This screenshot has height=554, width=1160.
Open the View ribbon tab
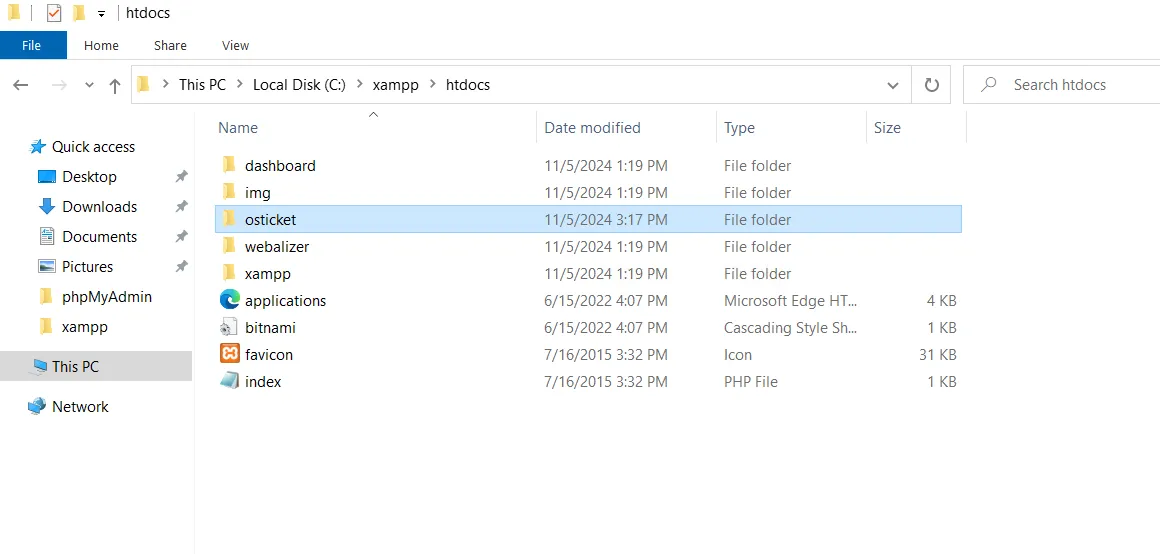click(235, 45)
